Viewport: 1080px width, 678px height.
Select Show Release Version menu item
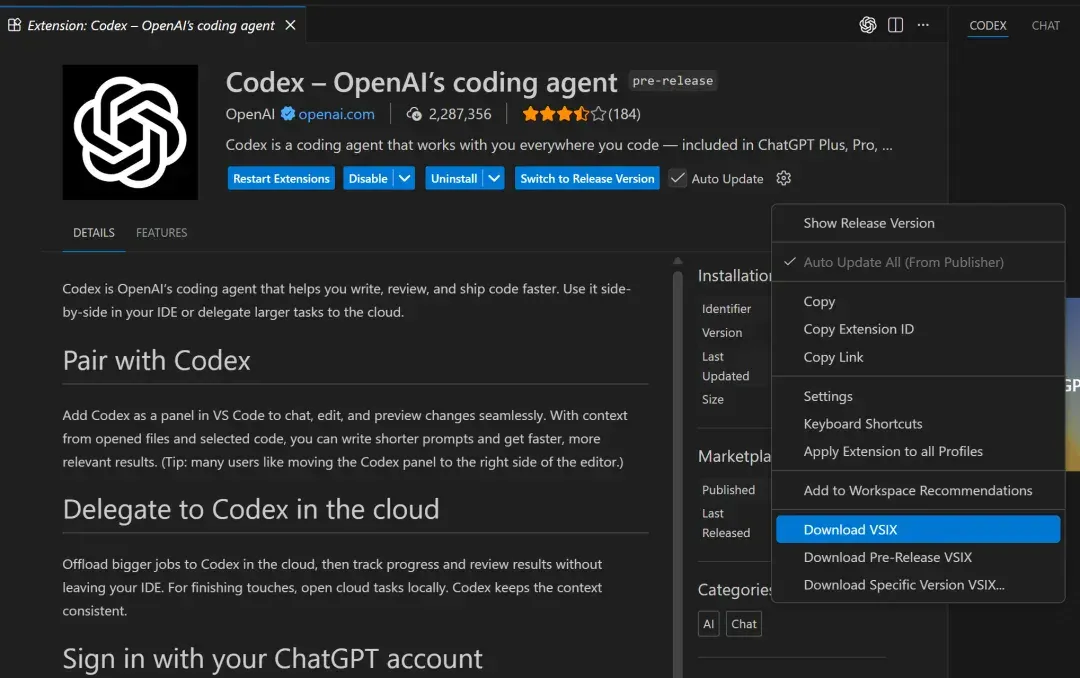[x=918, y=223]
